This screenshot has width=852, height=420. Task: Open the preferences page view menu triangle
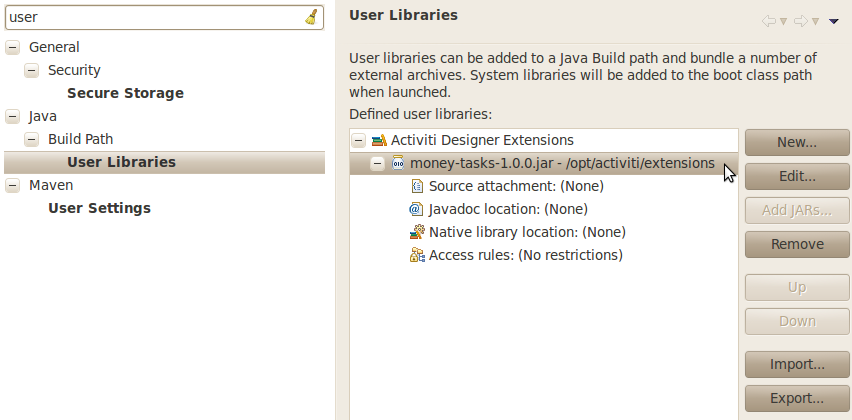click(x=834, y=22)
